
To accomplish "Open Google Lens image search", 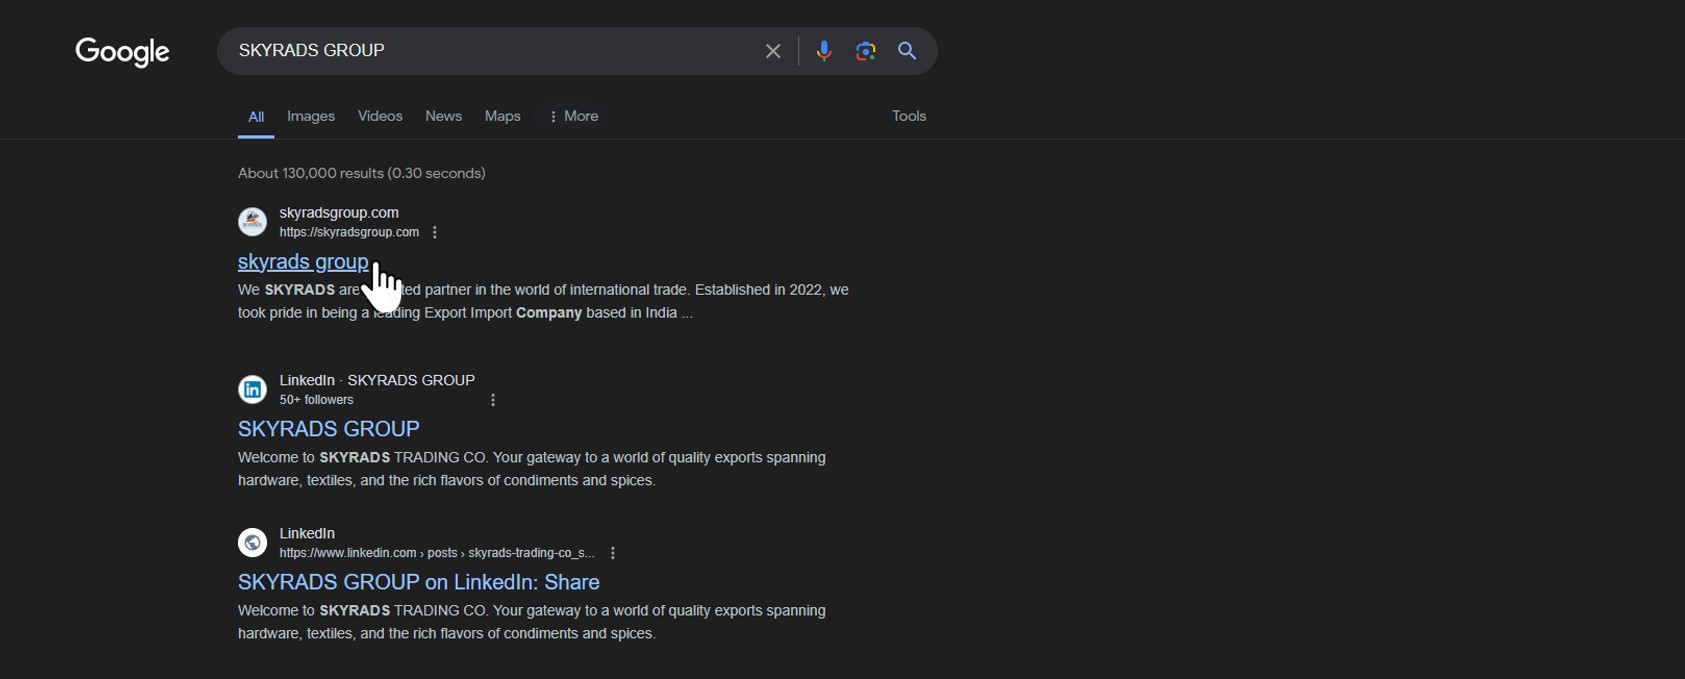I will (x=865, y=51).
